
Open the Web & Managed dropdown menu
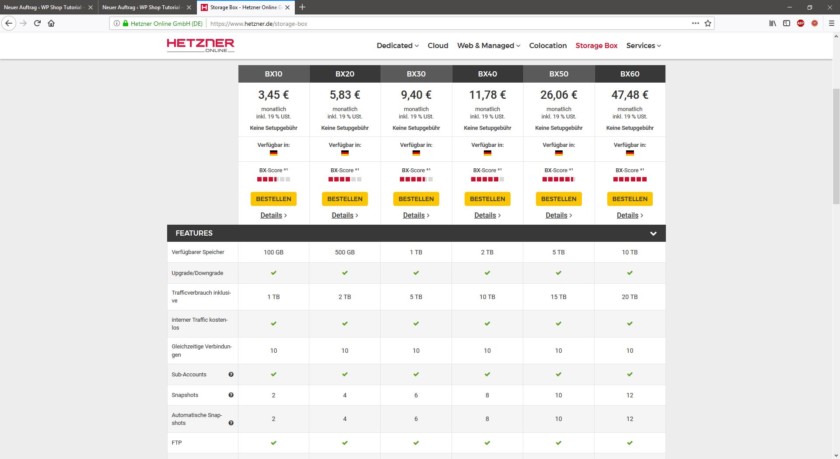point(488,45)
